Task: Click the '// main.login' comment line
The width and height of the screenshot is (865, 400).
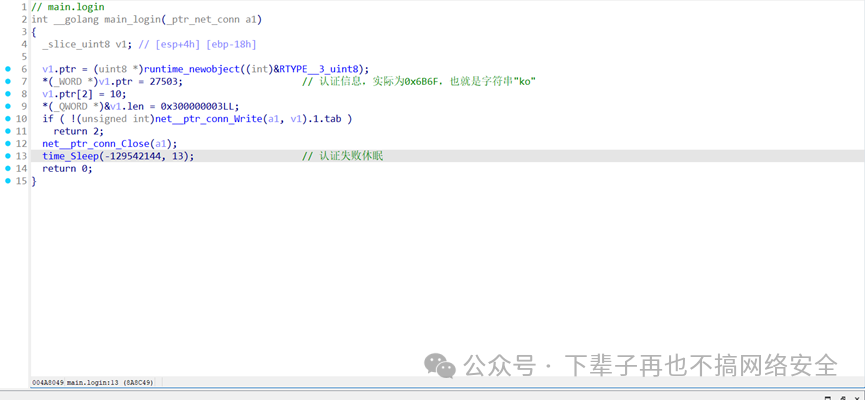Action: 68,7
